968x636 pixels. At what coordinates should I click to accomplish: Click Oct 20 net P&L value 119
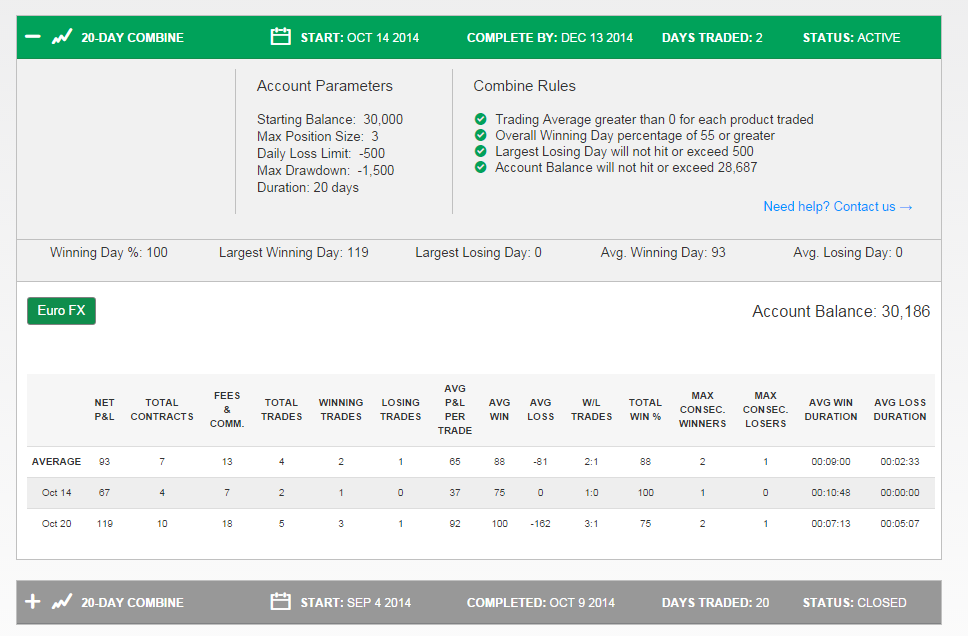point(104,524)
